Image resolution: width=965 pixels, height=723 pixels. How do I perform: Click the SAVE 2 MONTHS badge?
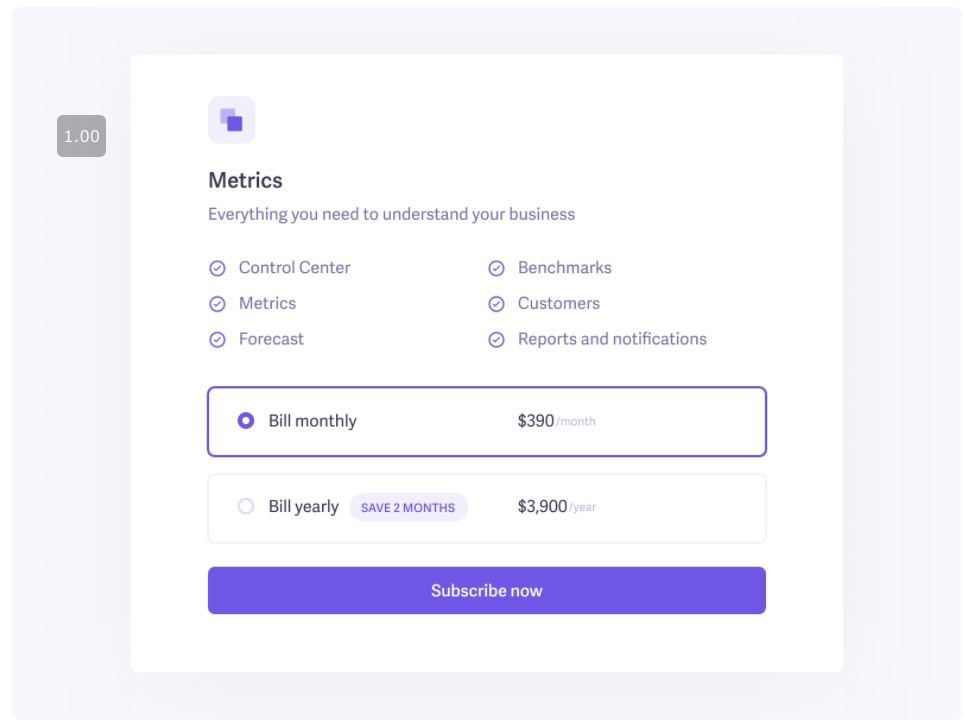point(408,508)
